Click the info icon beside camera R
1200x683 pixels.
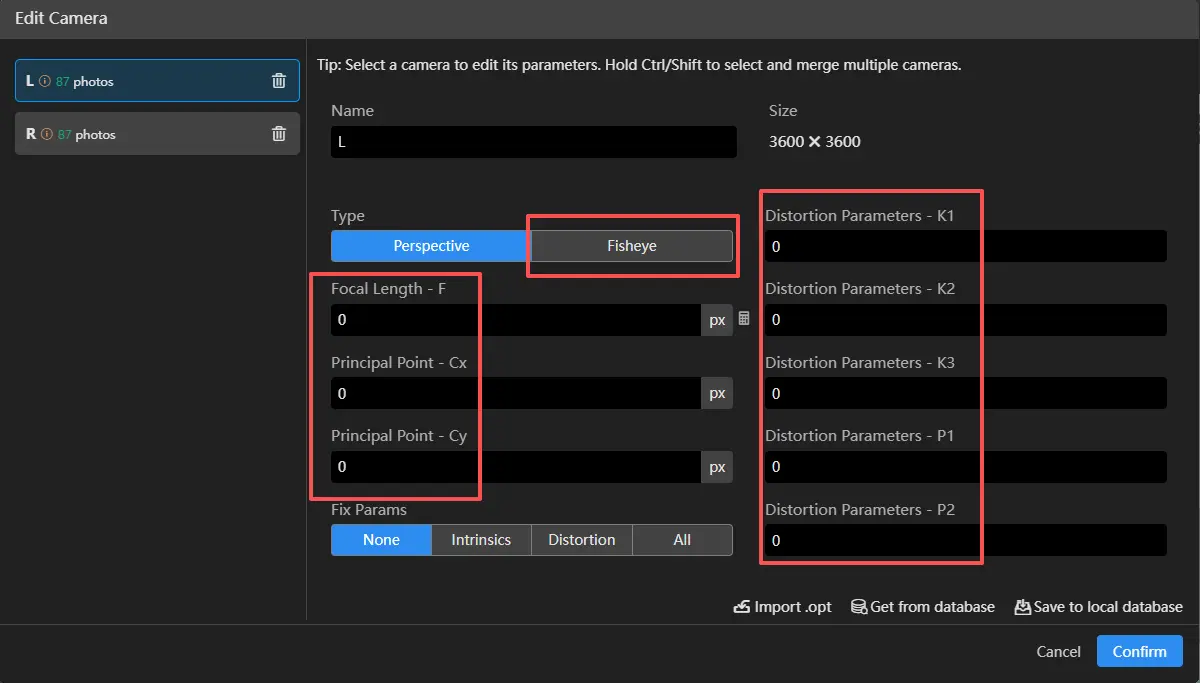pyautogui.click(x=46, y=135)
